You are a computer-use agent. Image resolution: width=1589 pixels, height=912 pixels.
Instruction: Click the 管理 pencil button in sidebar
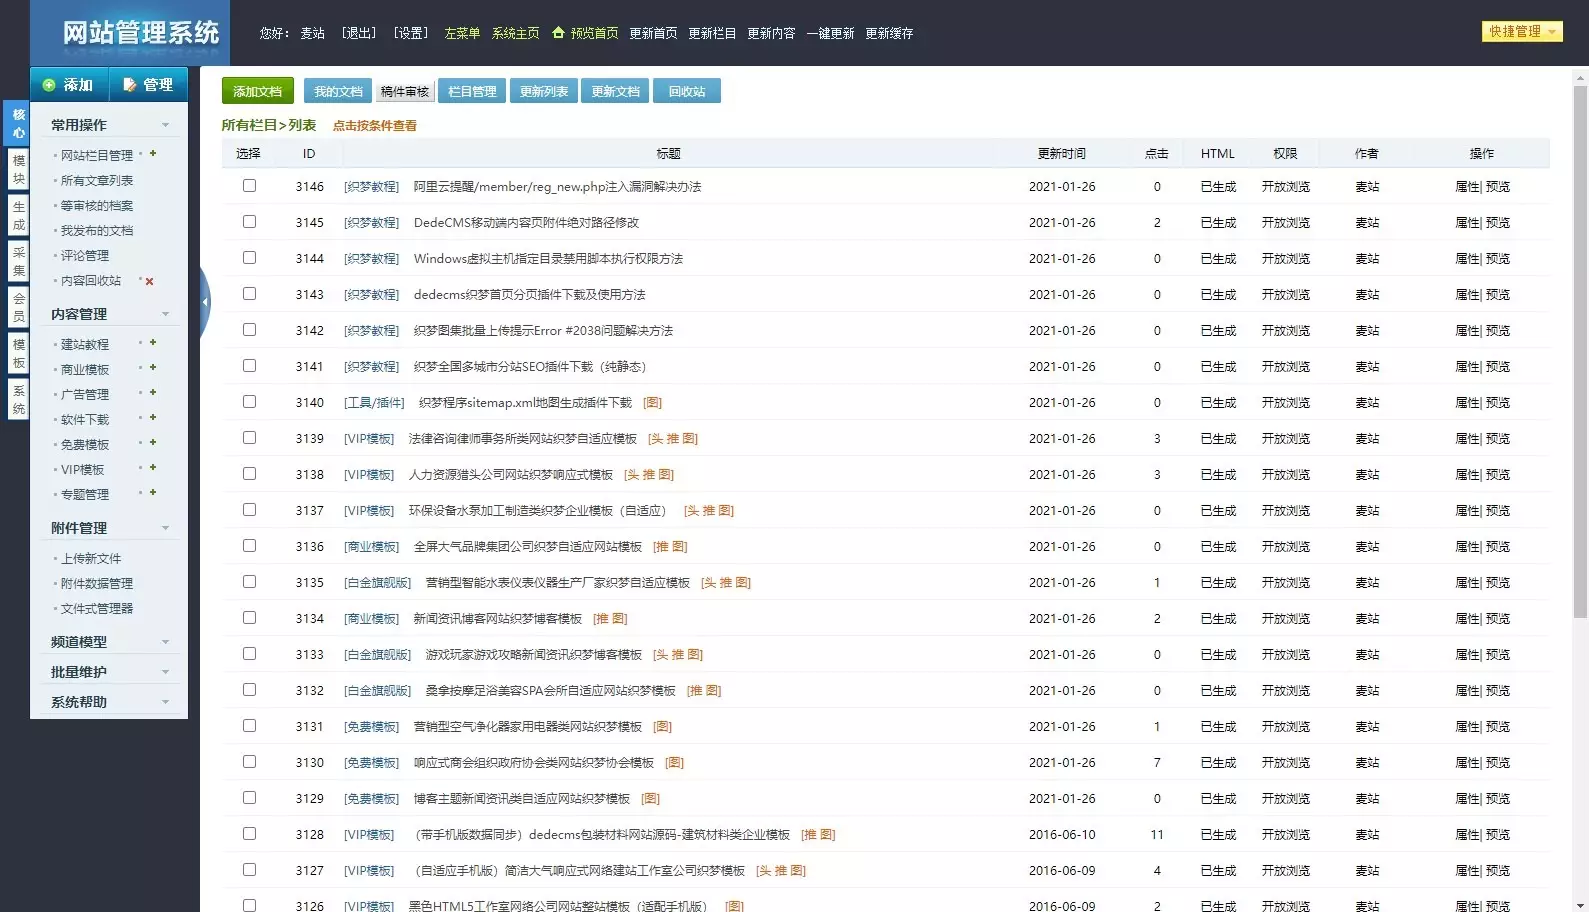click(148, 85)
